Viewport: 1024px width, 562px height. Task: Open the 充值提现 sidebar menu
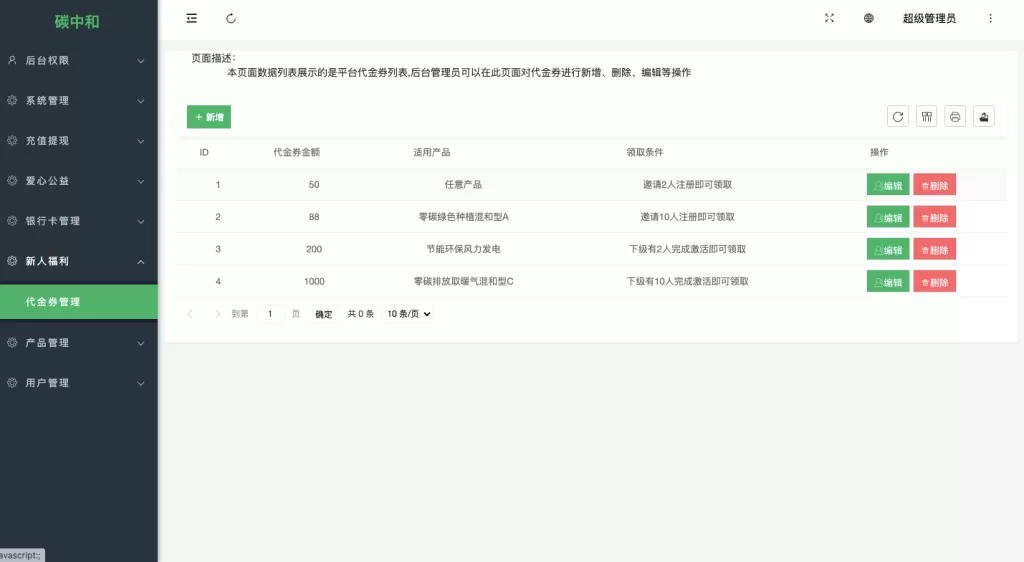point(78,140)
